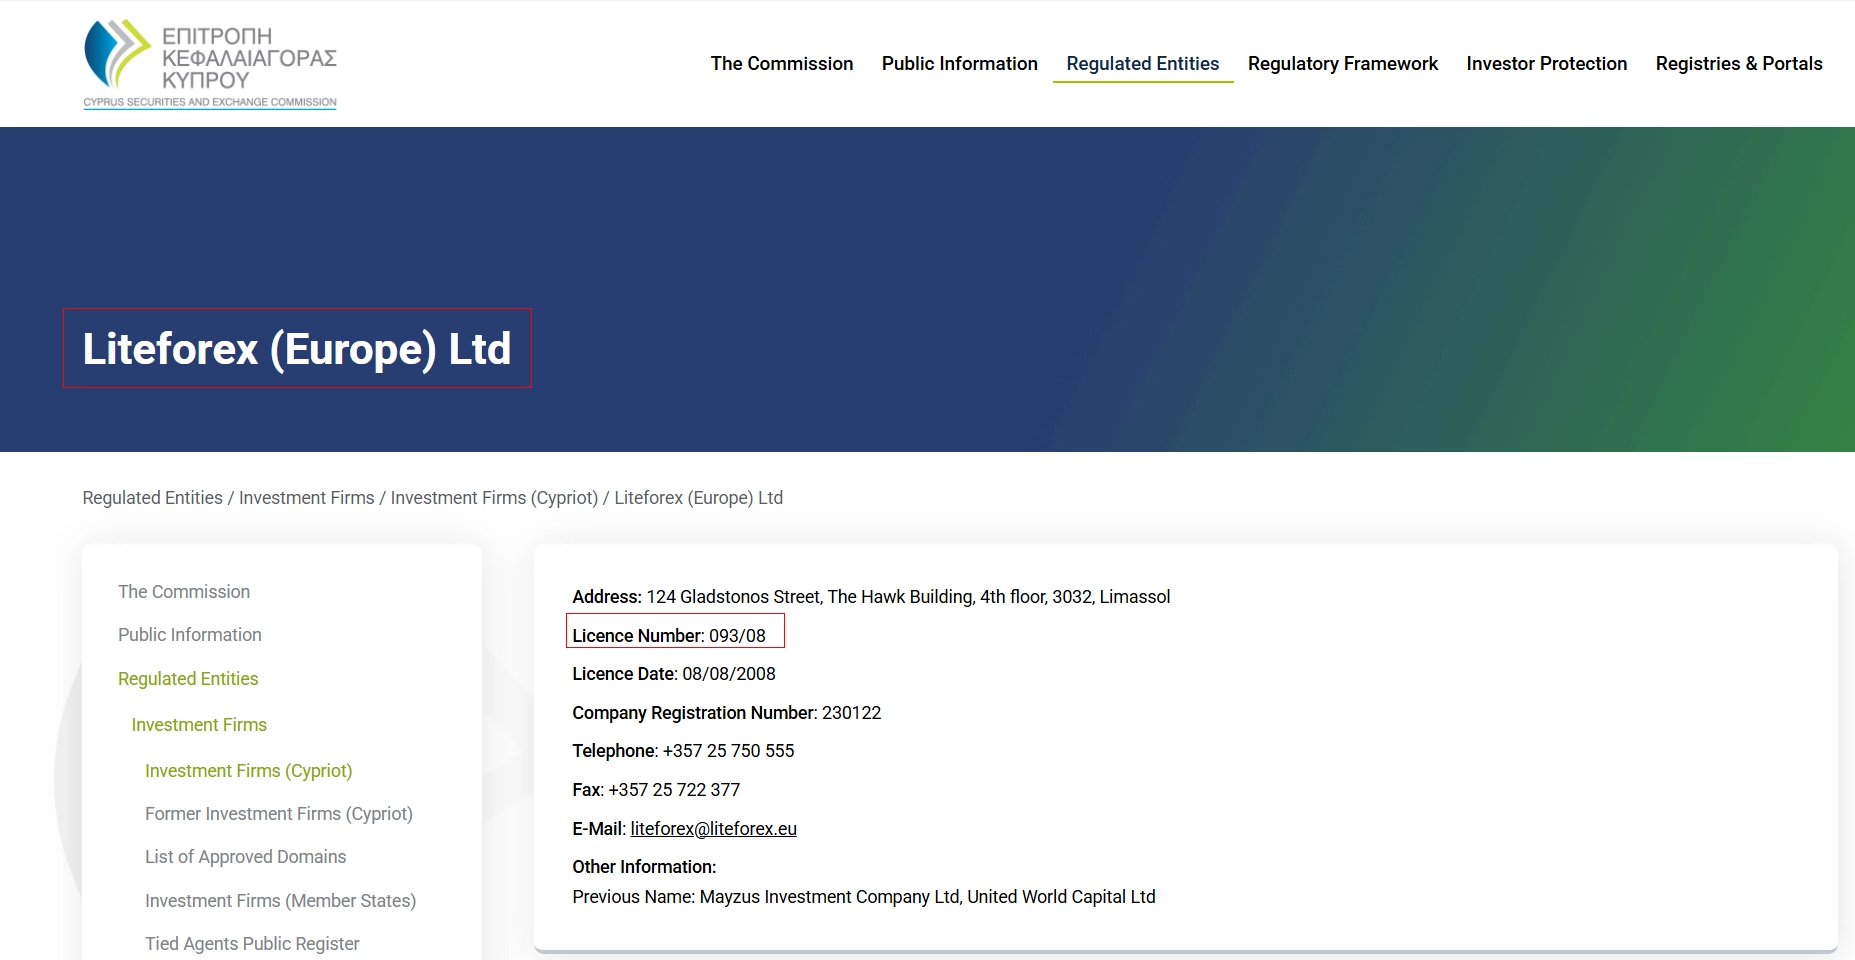1855x960 pixels.
Task: Click the address line with Gladstonos Street
Action: (x=871, y=597)
